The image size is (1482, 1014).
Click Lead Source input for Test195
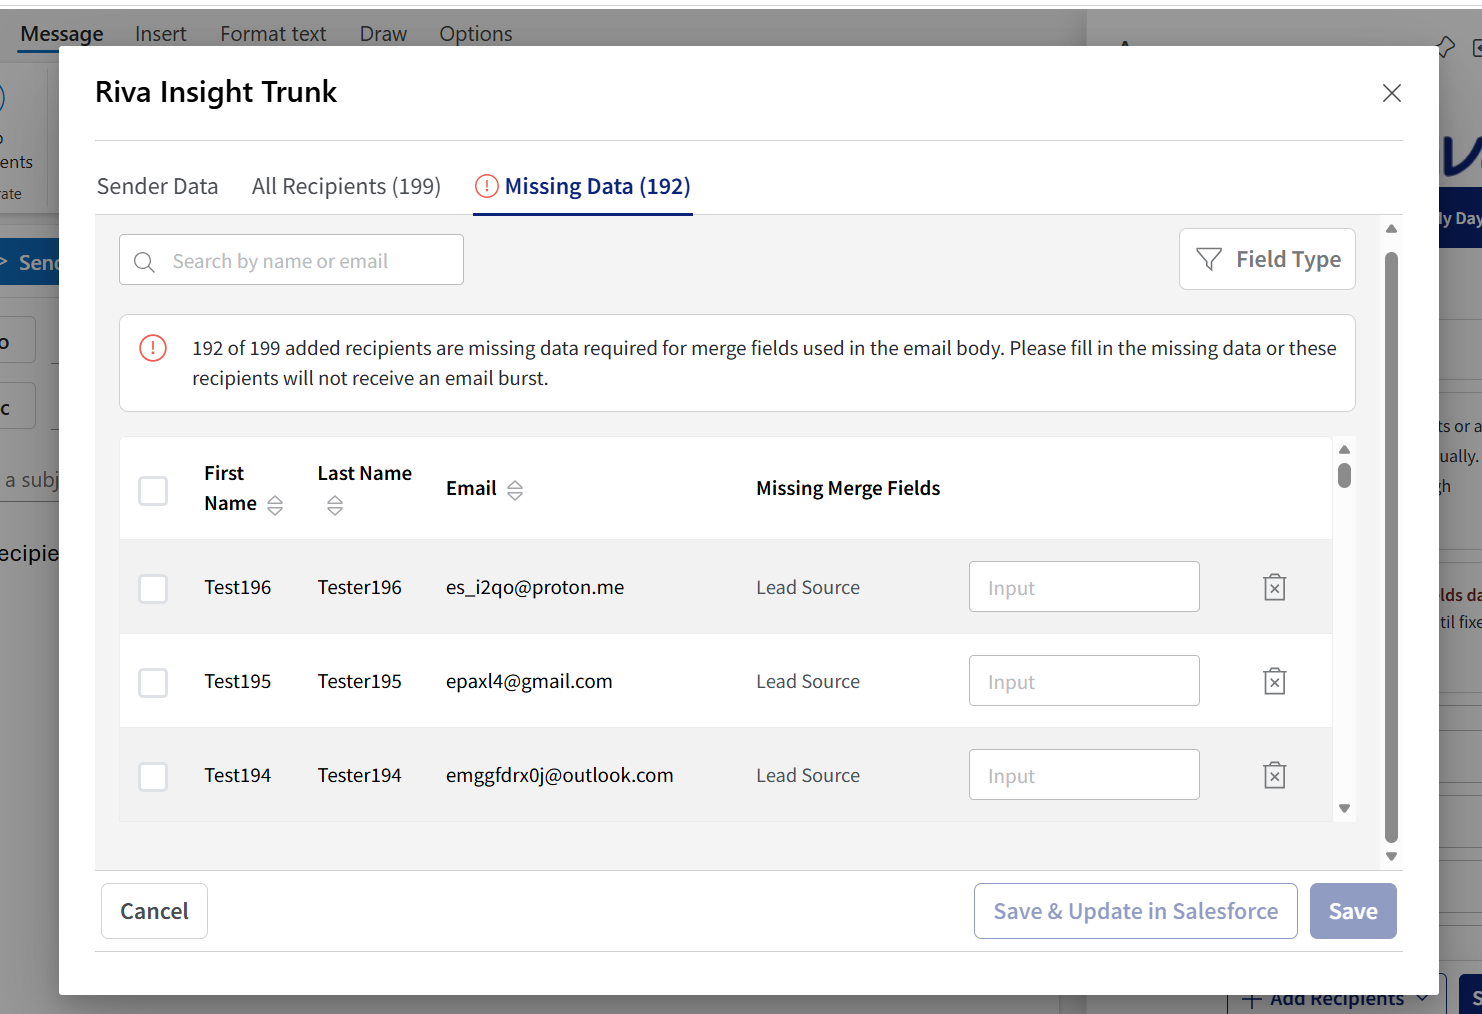[x=1084, y=681]
